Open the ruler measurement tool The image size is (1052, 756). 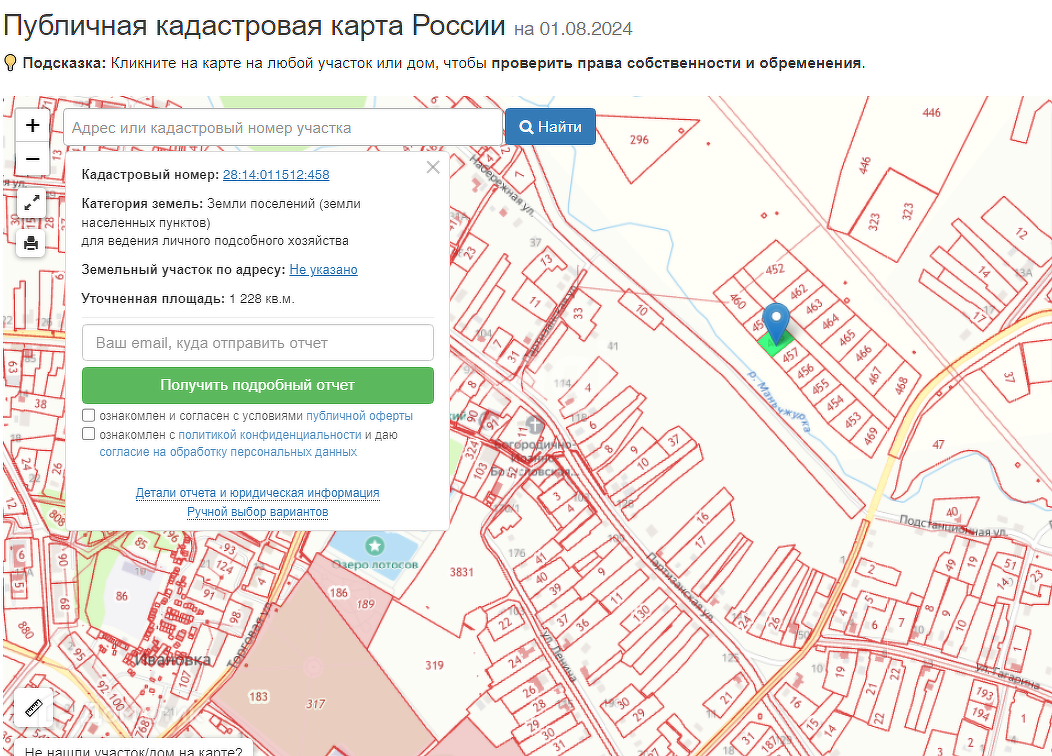pyautogui.click(x=33, y=708)
